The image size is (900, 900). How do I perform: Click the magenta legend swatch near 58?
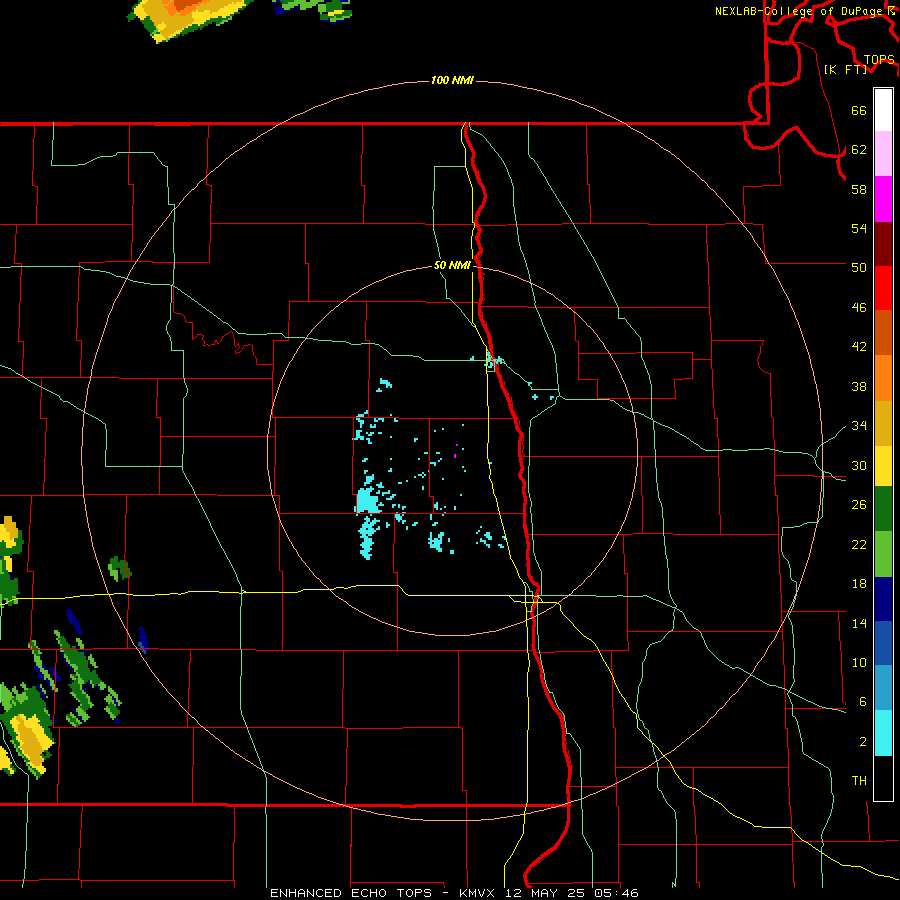pos(883,199)
